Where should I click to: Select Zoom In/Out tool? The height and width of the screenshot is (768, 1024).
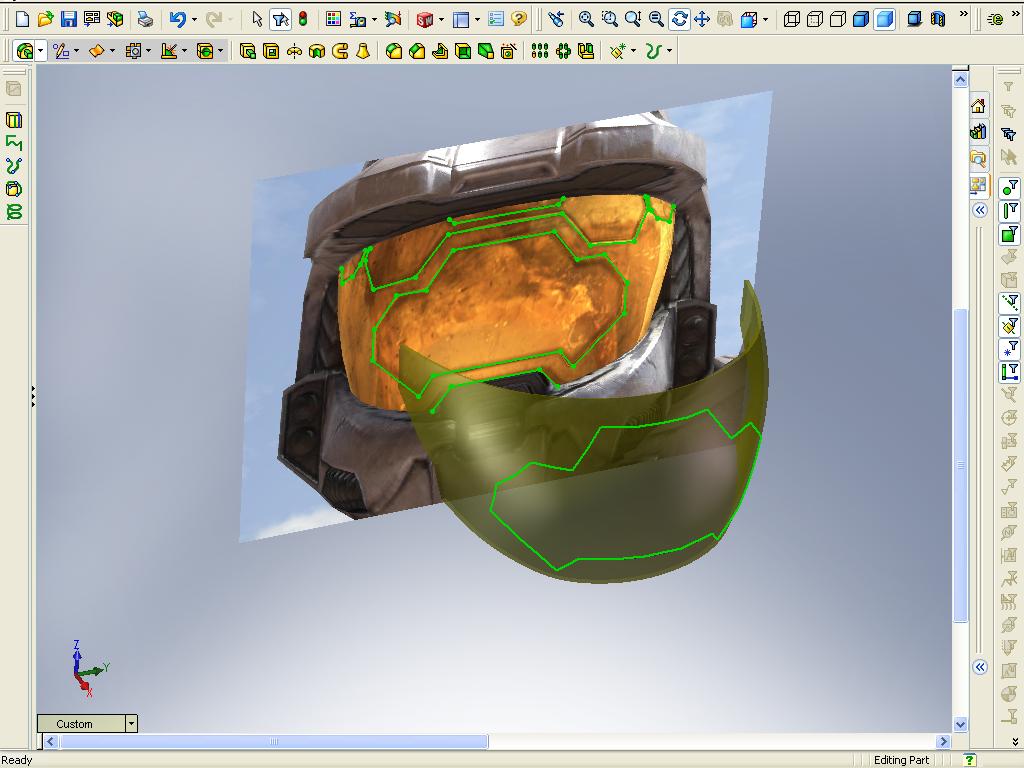click(632, 19)
